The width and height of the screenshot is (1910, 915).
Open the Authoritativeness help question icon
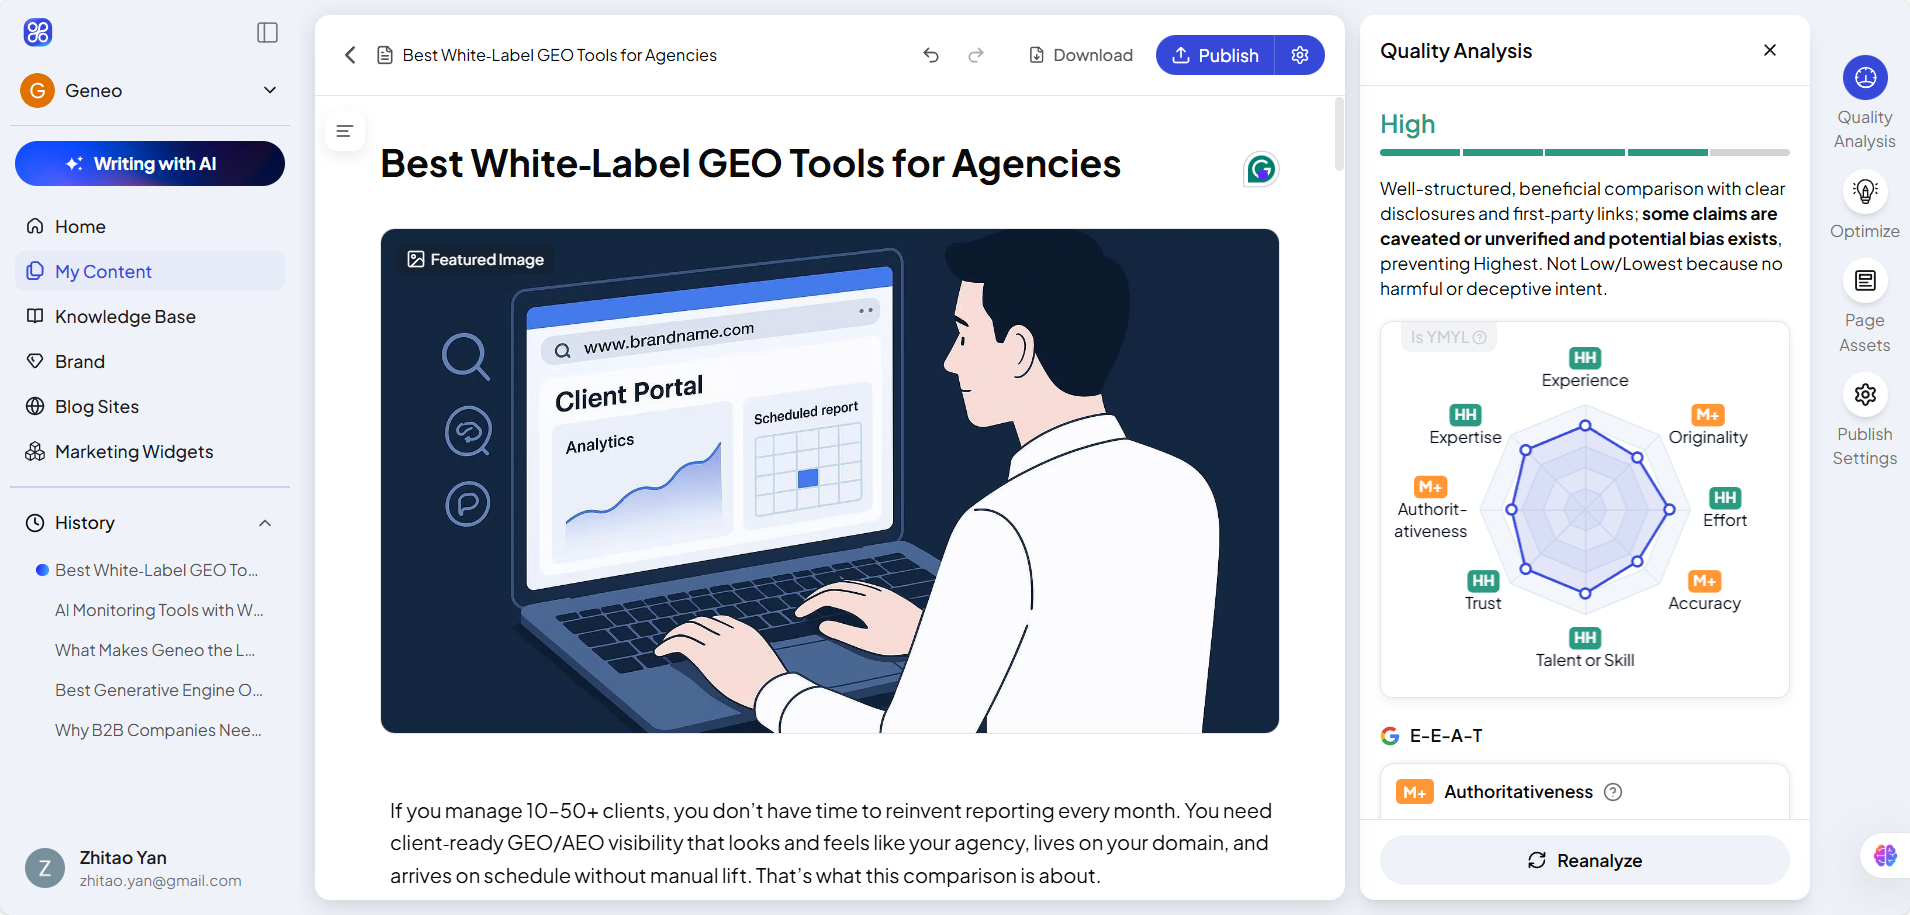(1613, 792)
